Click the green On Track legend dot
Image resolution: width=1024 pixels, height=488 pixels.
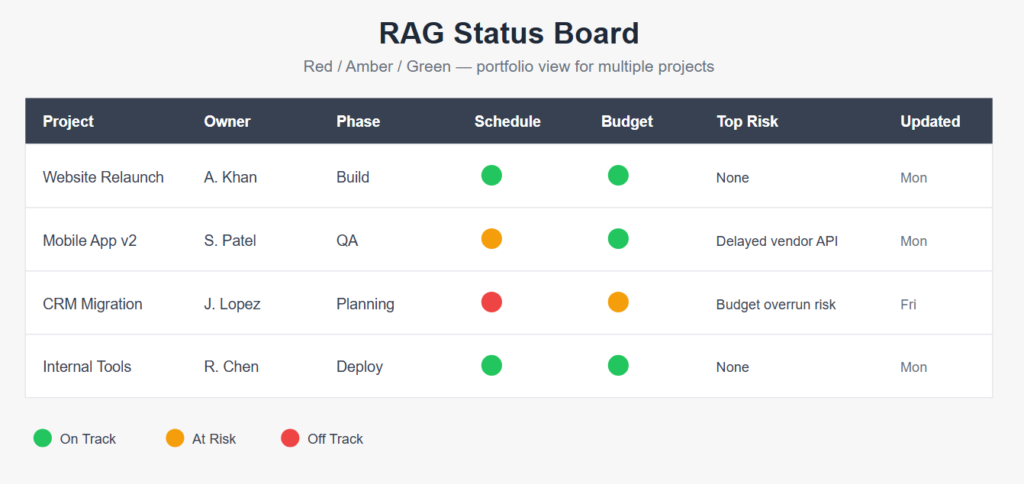click(42, 438)
